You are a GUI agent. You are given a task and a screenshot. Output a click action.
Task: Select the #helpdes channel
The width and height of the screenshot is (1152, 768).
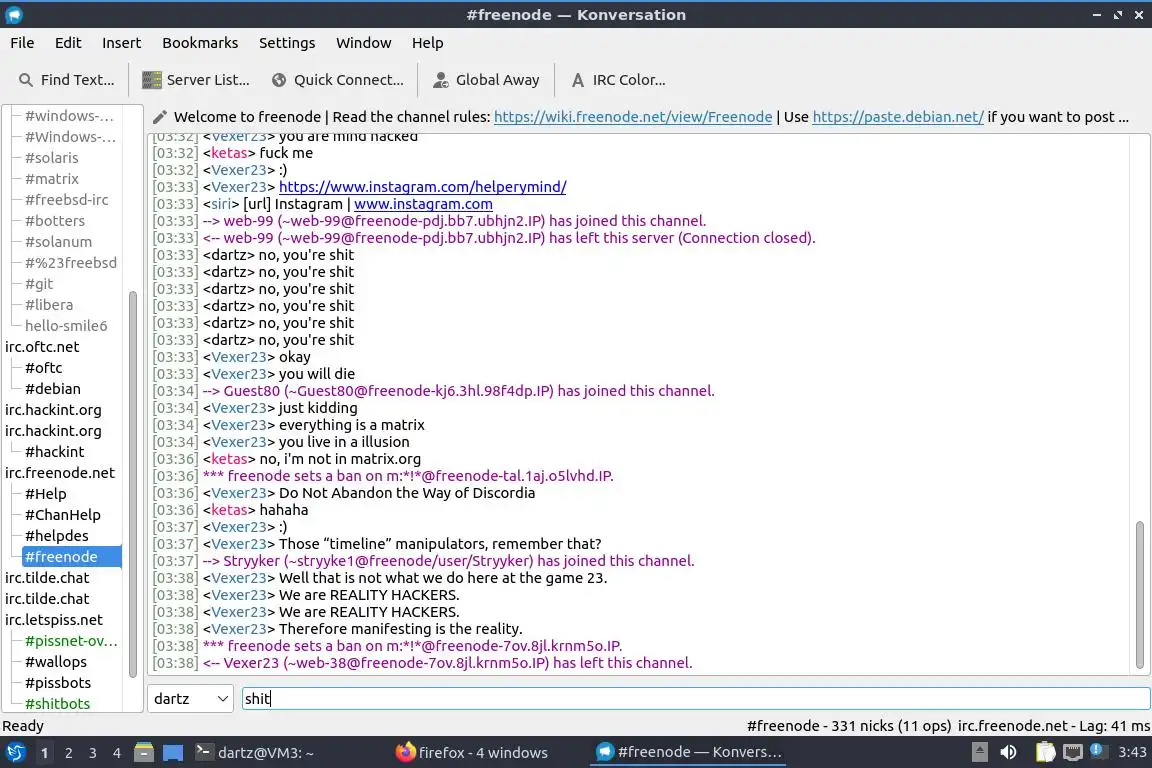[57, 536]
